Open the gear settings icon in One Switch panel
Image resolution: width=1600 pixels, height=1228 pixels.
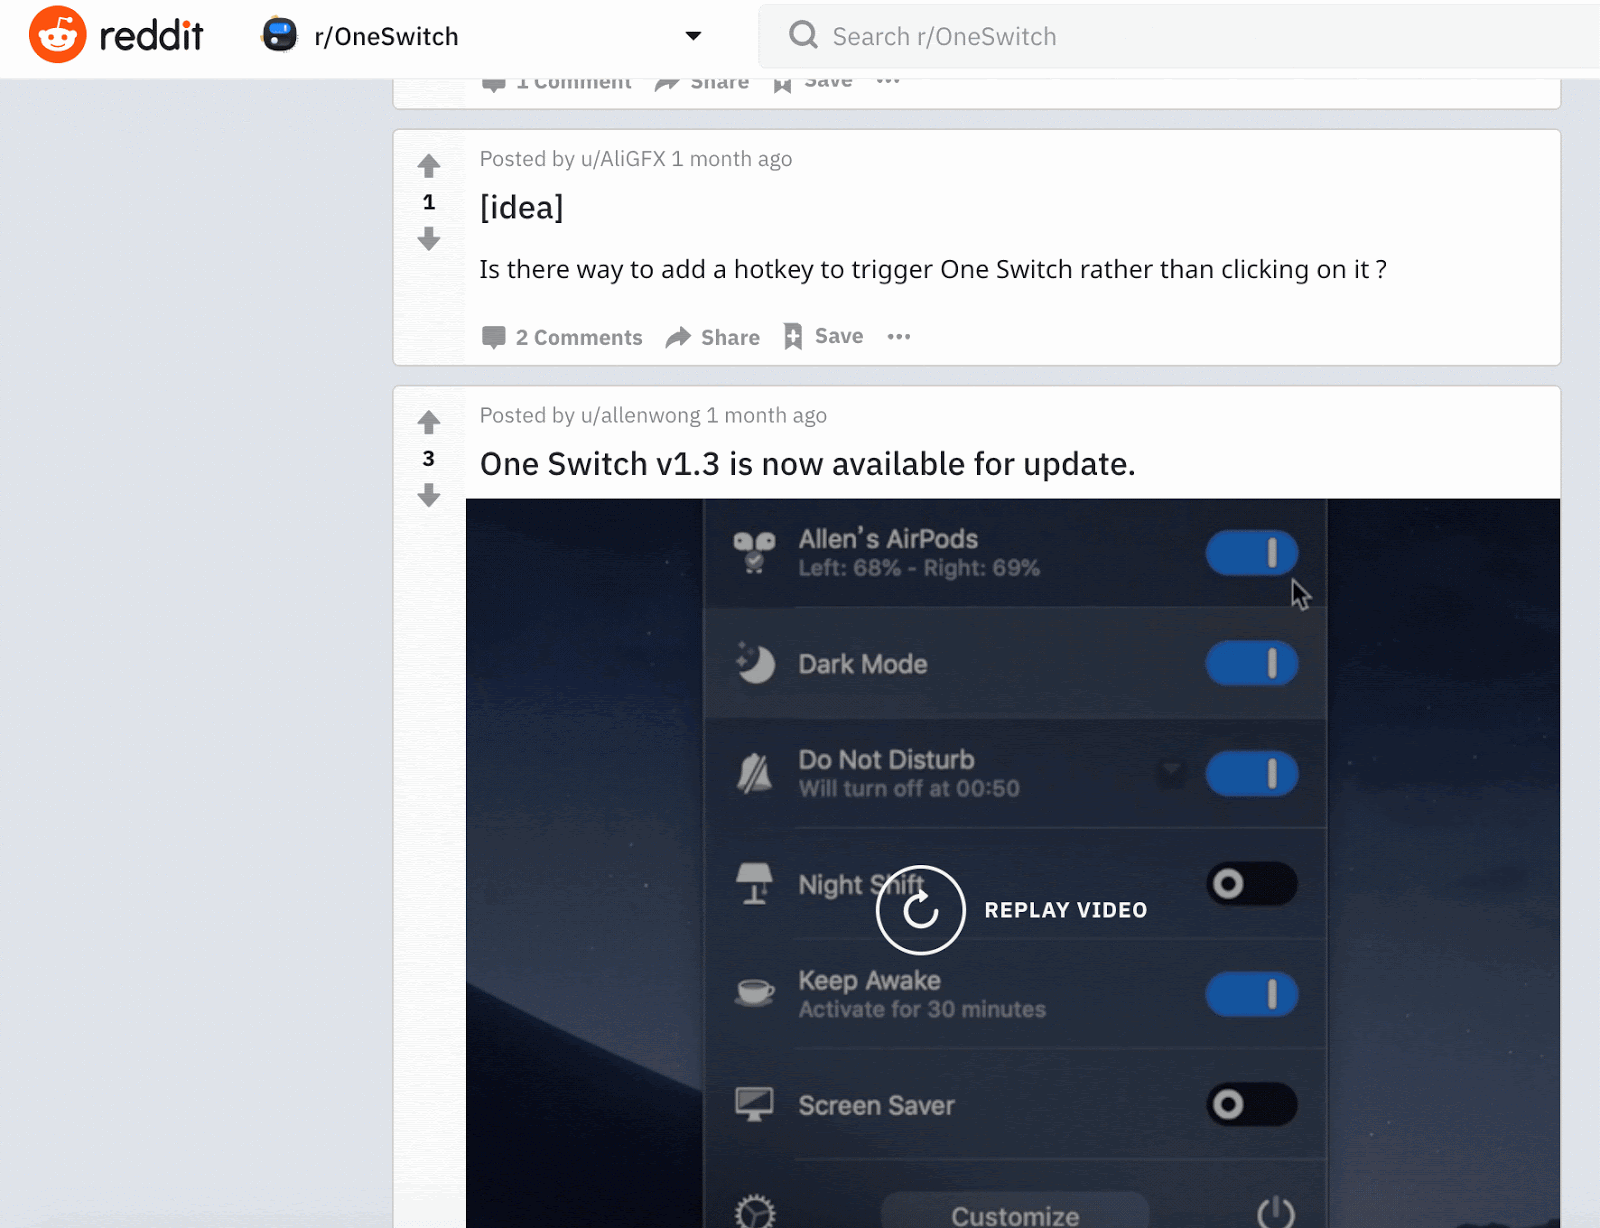click(x=755, y=1212)
